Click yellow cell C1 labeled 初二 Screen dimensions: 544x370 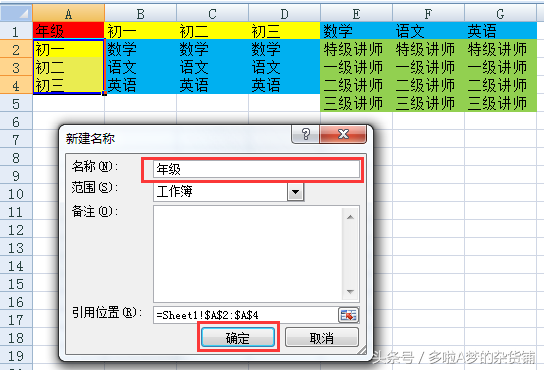click(x=212, y=31)
